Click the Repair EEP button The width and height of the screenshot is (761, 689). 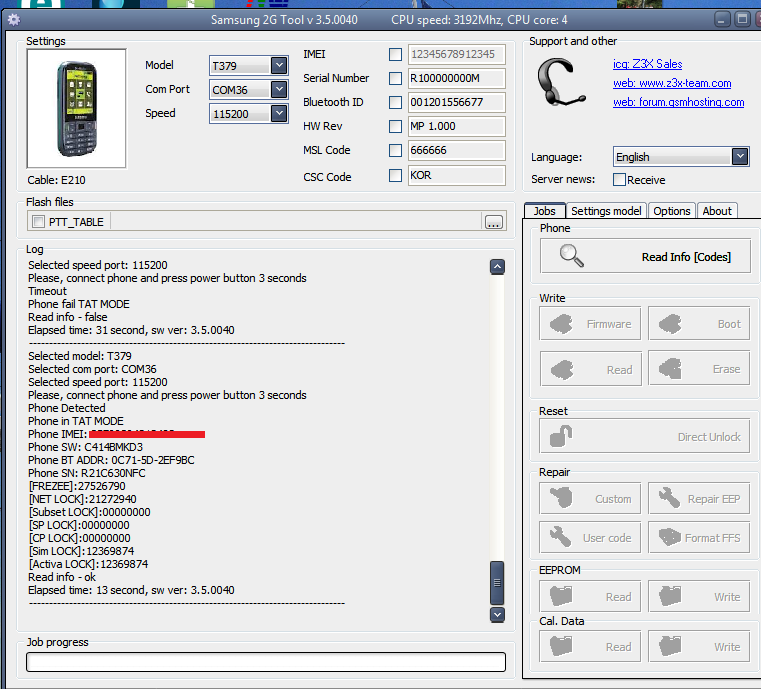point(699,498)
